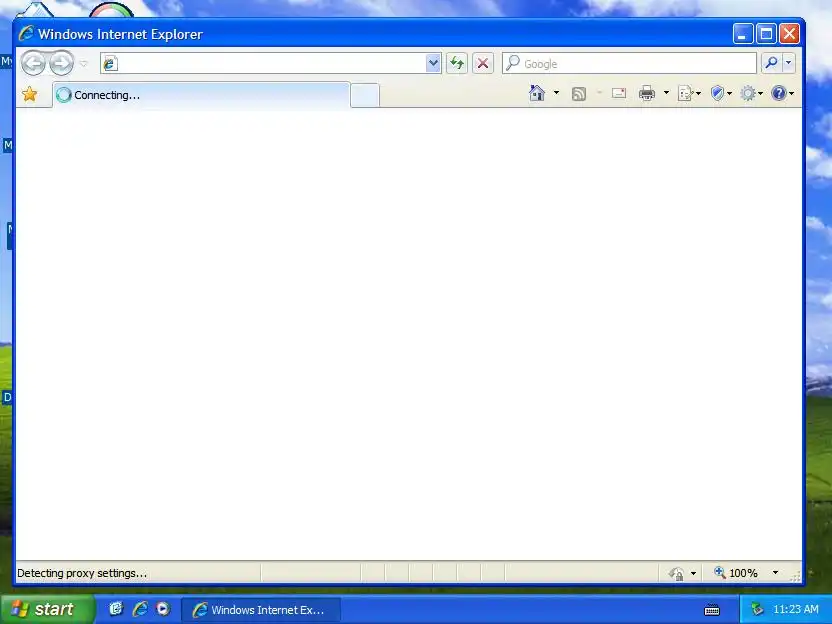
Task: Open Favorites with the star icon
Action: tap(30, 94)
